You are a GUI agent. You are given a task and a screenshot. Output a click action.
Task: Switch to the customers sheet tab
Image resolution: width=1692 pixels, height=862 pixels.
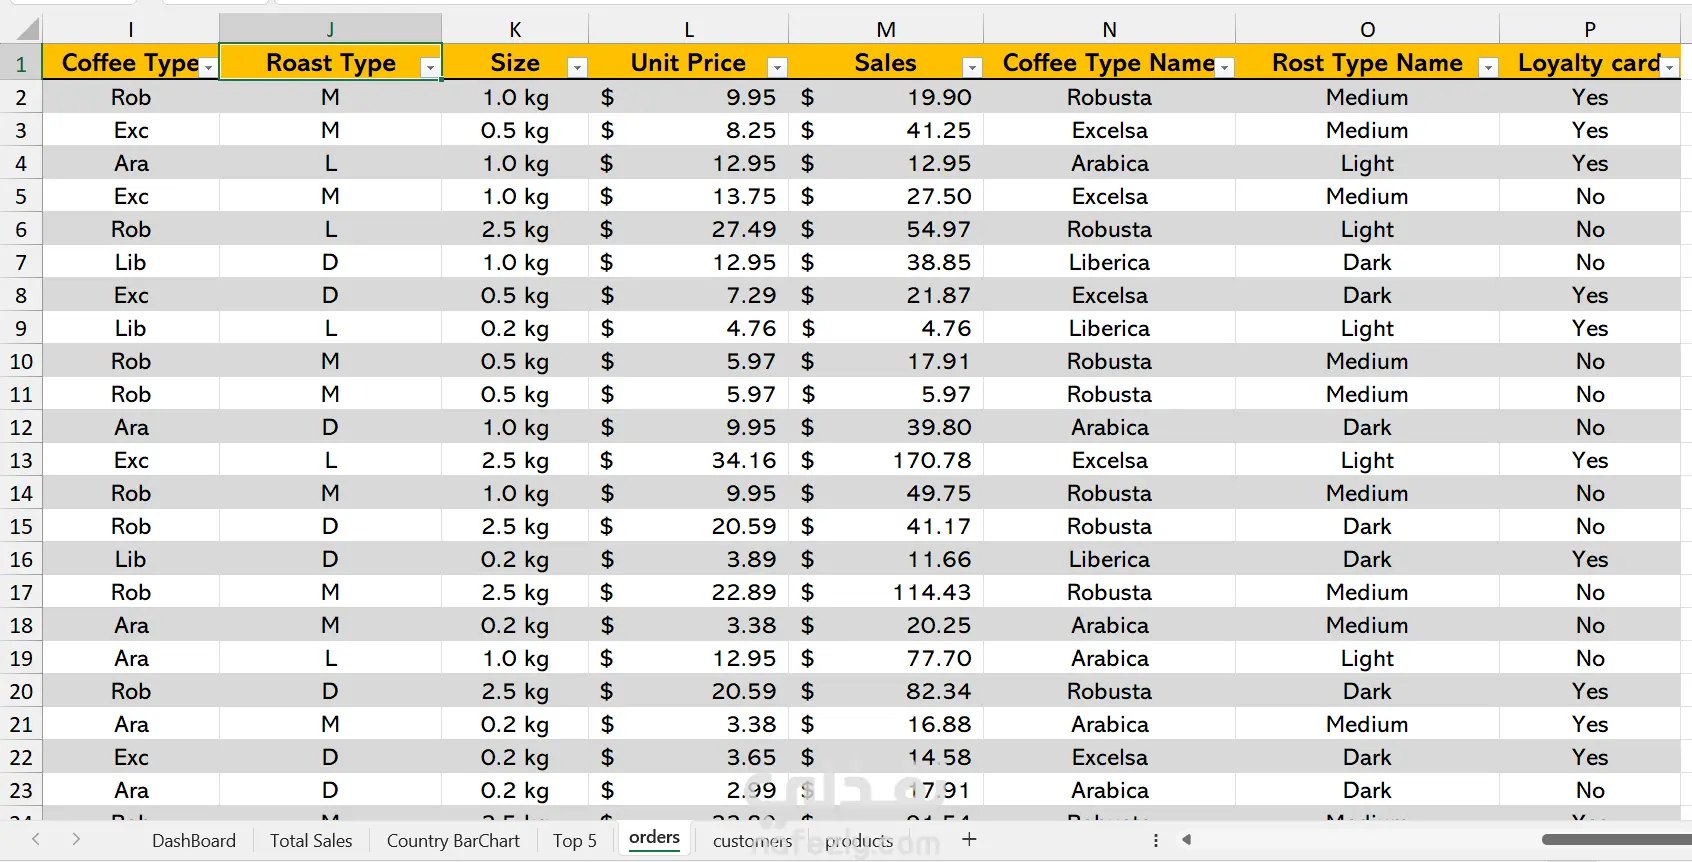pos(752,840)
